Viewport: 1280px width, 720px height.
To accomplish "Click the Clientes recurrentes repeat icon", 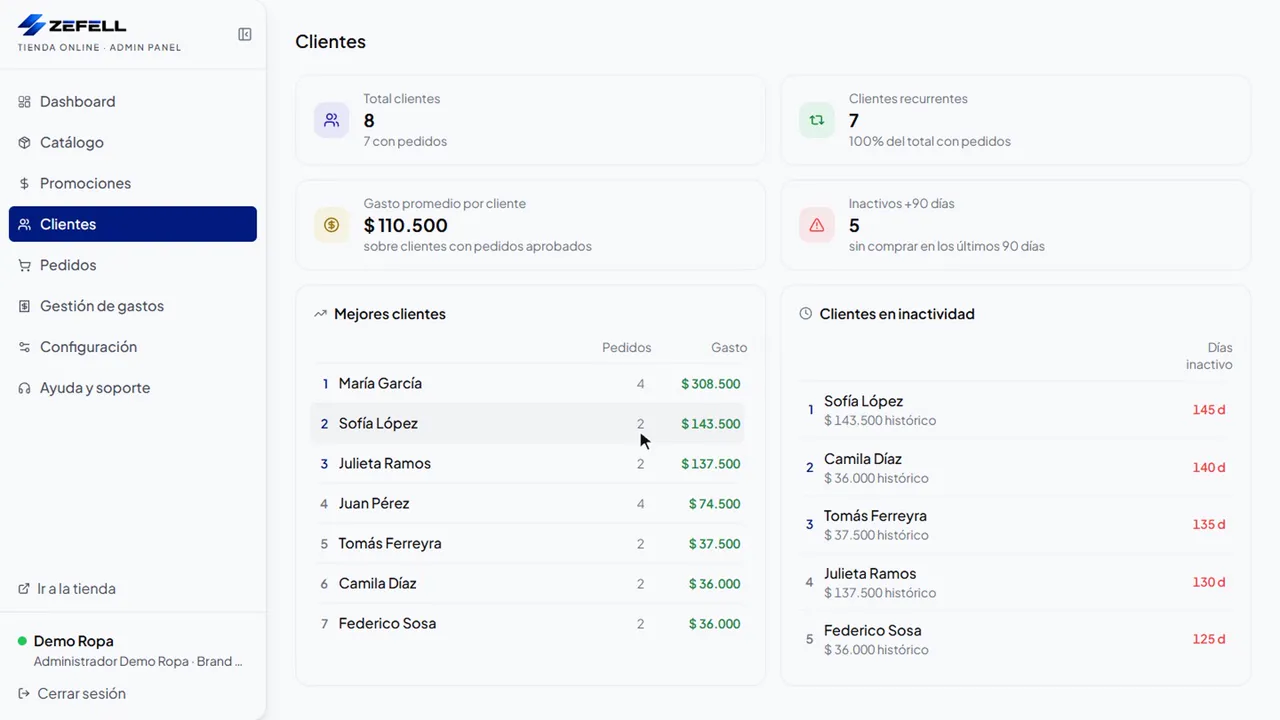I will 817,120.
